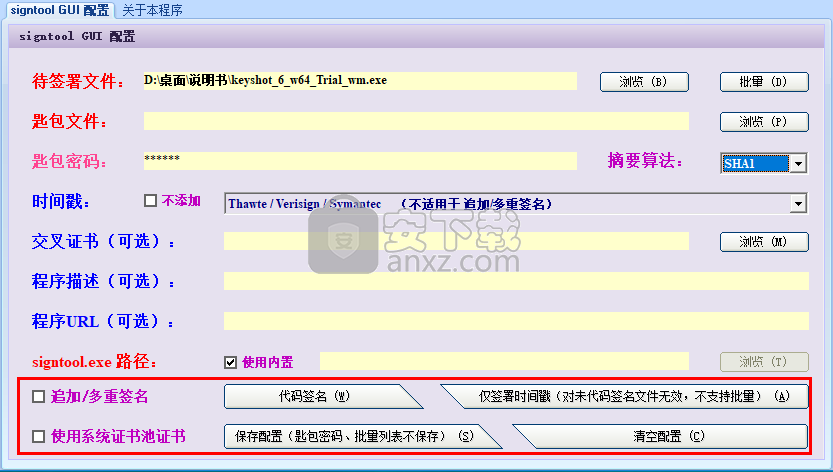Toggle the 不添加 timestamp checkbox

tap(150, 200)
